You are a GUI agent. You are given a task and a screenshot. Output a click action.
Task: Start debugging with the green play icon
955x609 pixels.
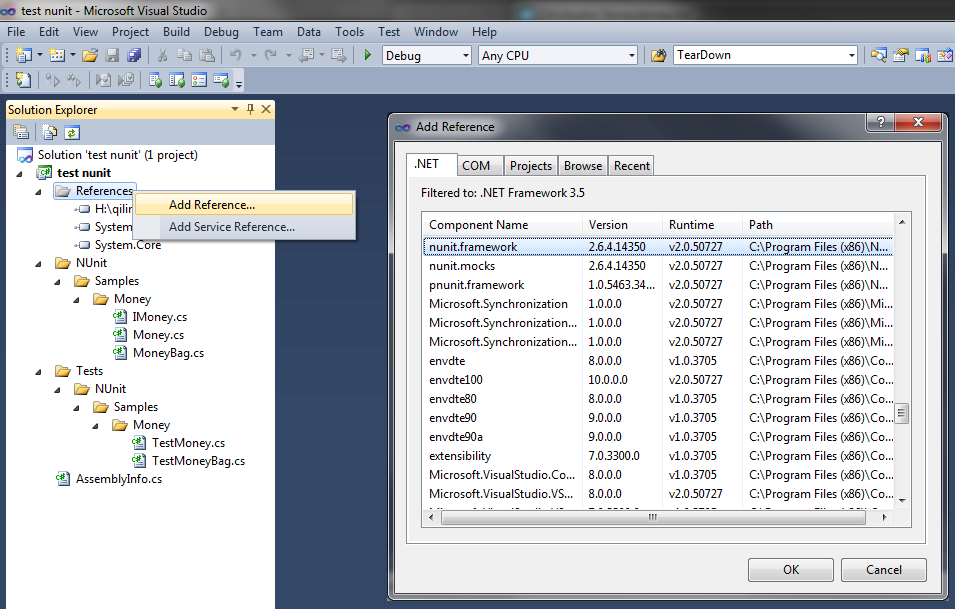pyautogui.click(x=367, y=55)
